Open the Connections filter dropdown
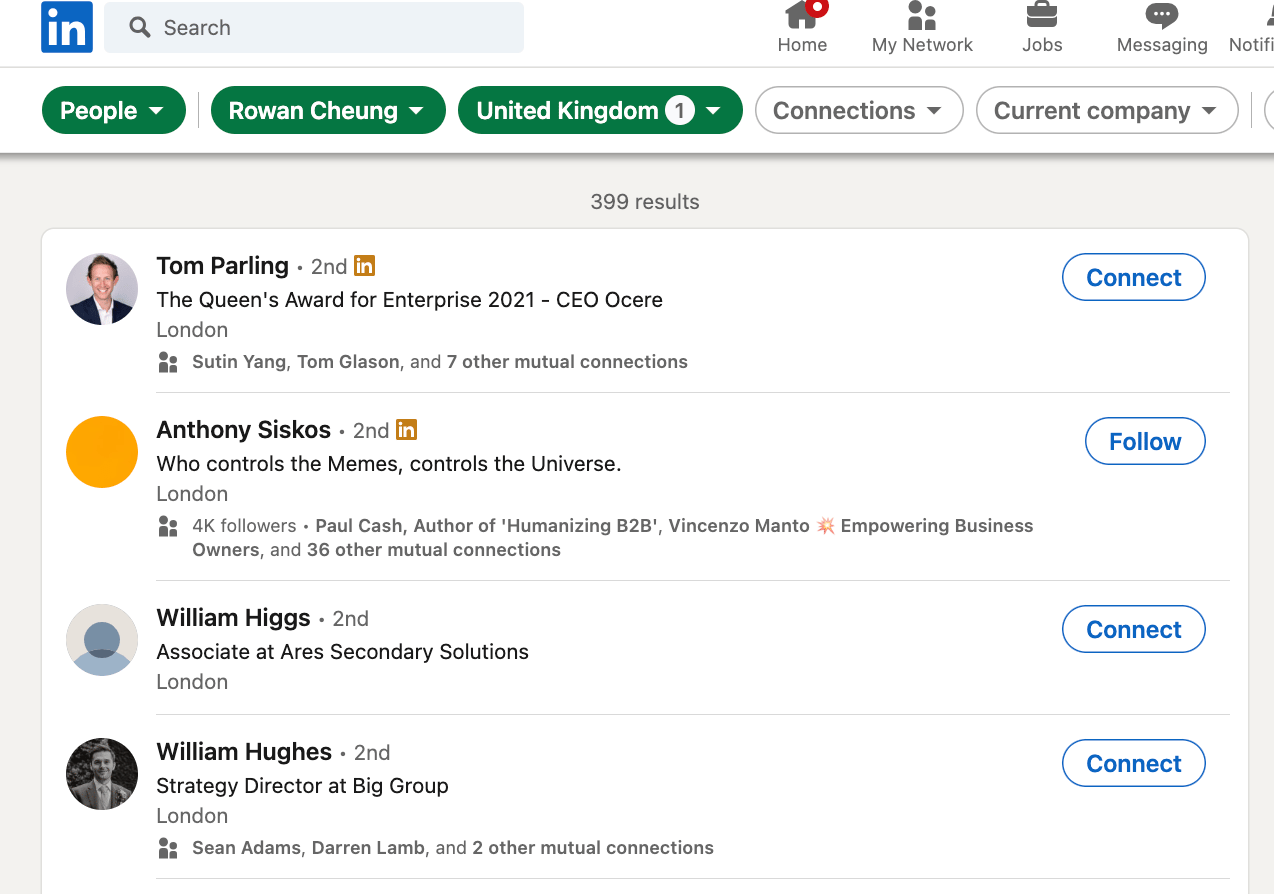 coord(858,111)
